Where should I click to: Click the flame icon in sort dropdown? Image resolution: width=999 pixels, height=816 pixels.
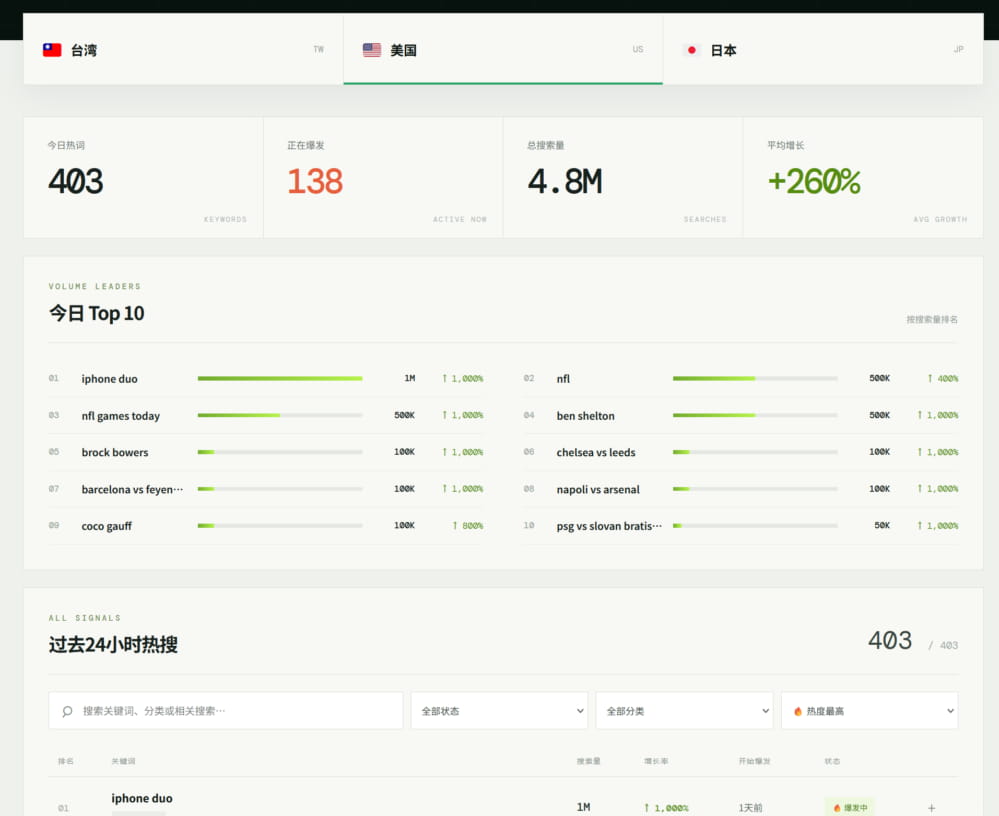[x=798, y=711]
